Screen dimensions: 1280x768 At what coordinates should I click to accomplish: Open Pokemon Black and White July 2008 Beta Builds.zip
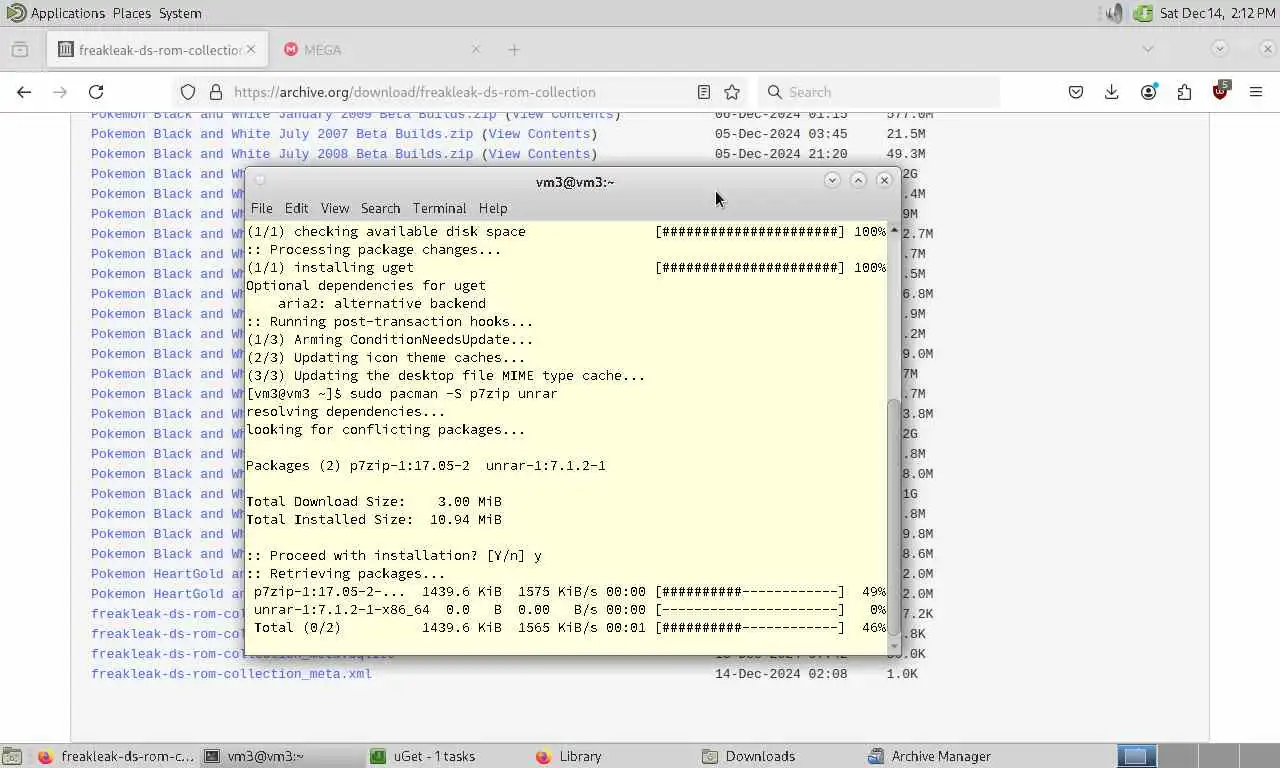[x=282, y=154]
